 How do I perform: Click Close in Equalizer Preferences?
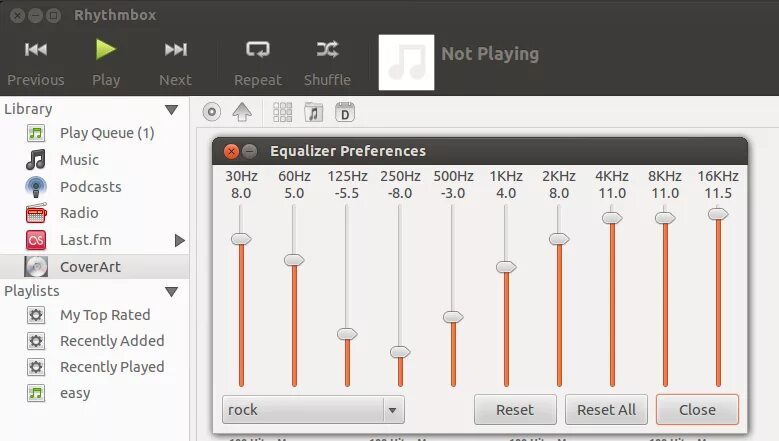click(697, 410)
